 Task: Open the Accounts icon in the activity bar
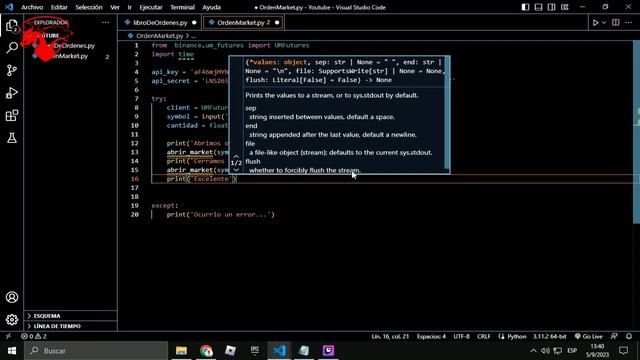pyautogui.click(x=12, y=297)
